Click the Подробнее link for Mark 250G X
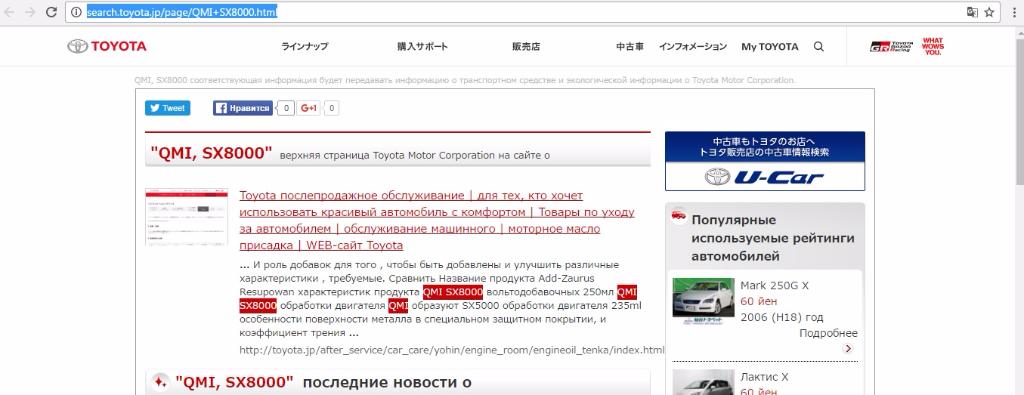The image size is (1024, 395). (x=828, y=334)
